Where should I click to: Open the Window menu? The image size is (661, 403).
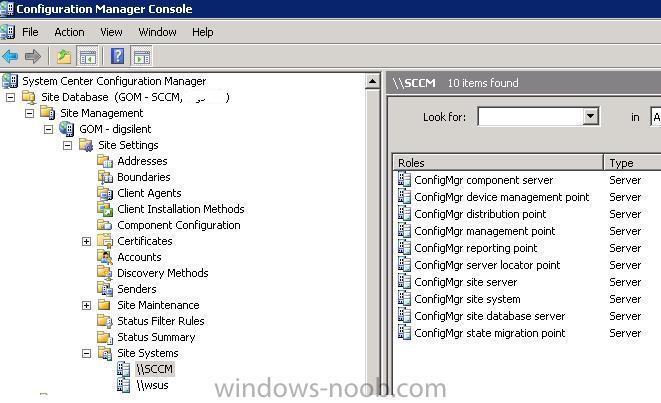coord(157,32)
